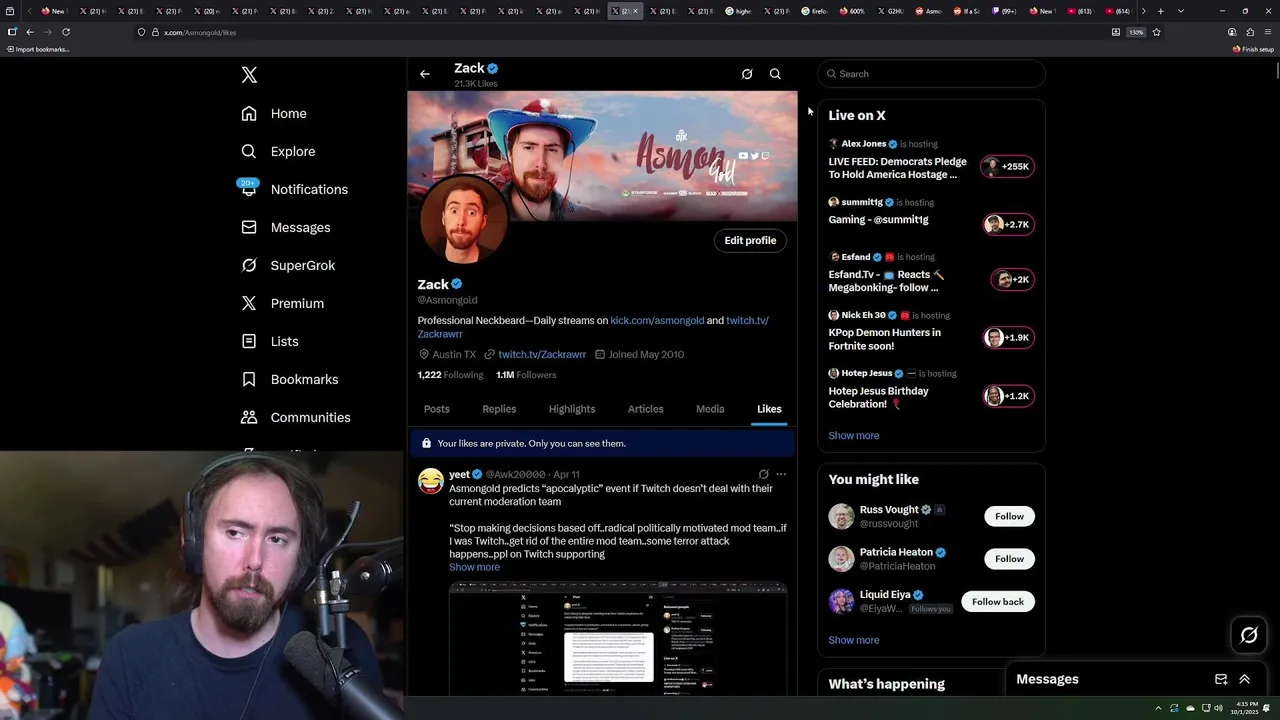Screen dimensions: 1280x720
Task: Click Finish setup in bookmarks bar
Action: 1253,49
